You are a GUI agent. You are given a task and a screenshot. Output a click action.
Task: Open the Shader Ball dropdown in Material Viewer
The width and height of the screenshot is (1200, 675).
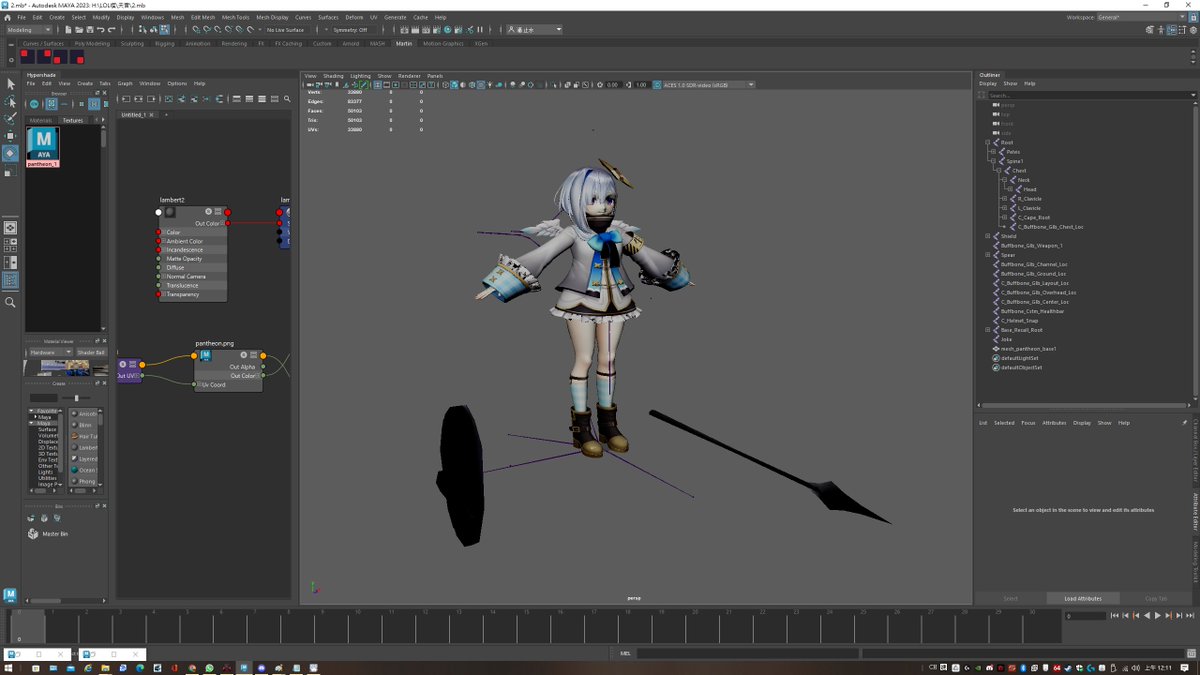coord(90,352)
